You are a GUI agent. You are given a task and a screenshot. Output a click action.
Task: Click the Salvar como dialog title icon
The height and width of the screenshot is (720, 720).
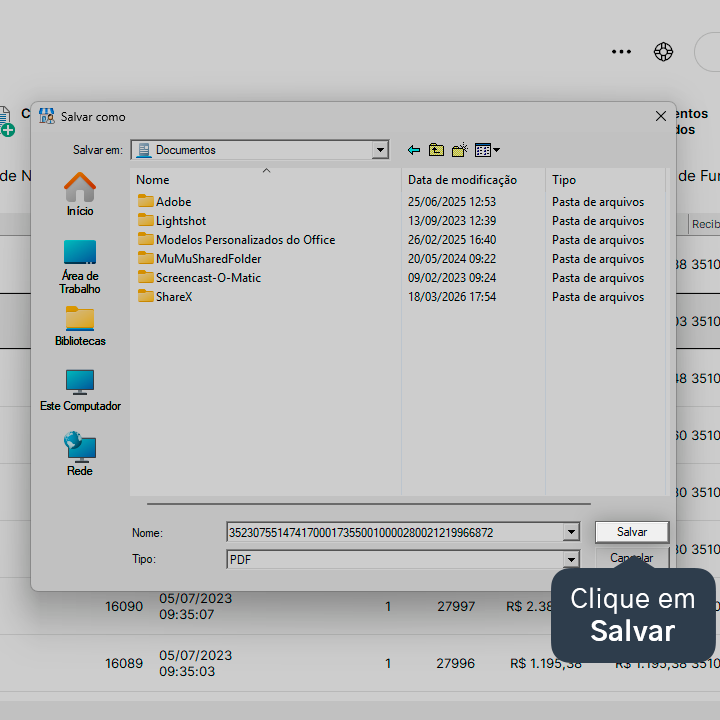click(46, 116)
